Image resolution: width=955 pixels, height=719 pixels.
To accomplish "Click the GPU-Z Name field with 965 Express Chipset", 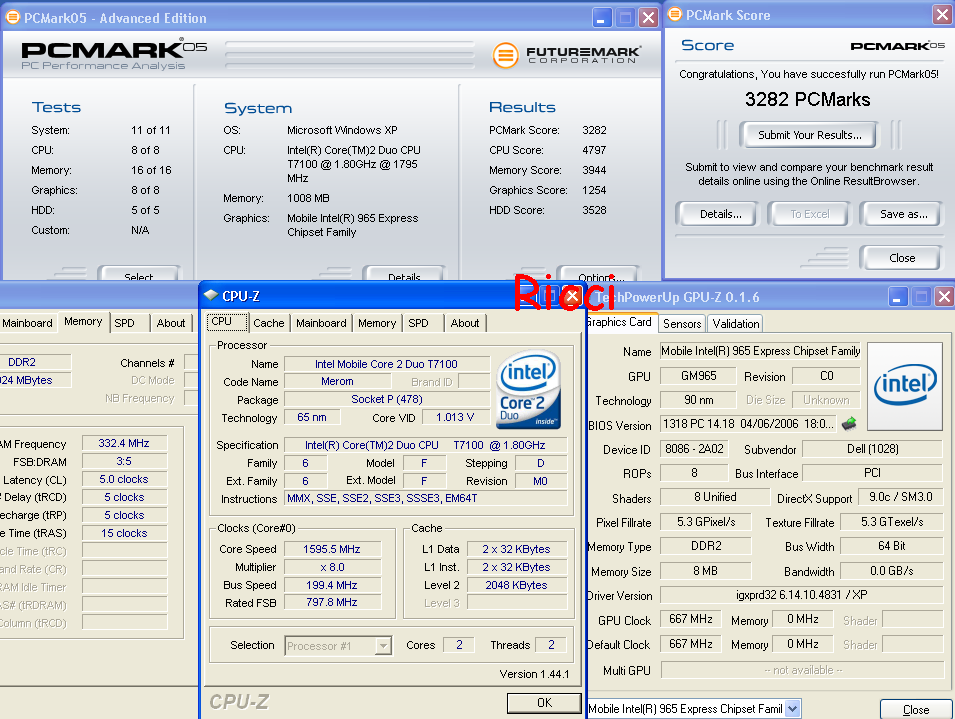I will click(760, 351).
